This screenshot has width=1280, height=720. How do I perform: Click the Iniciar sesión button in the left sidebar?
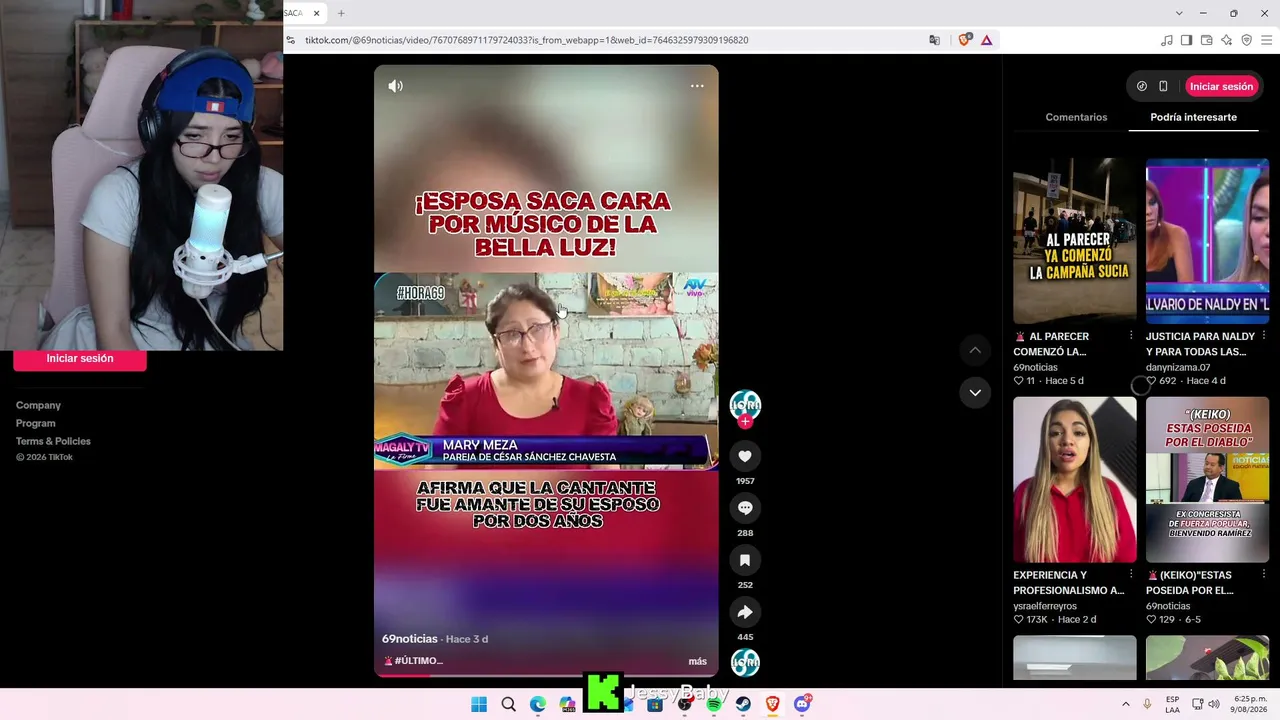80,358
